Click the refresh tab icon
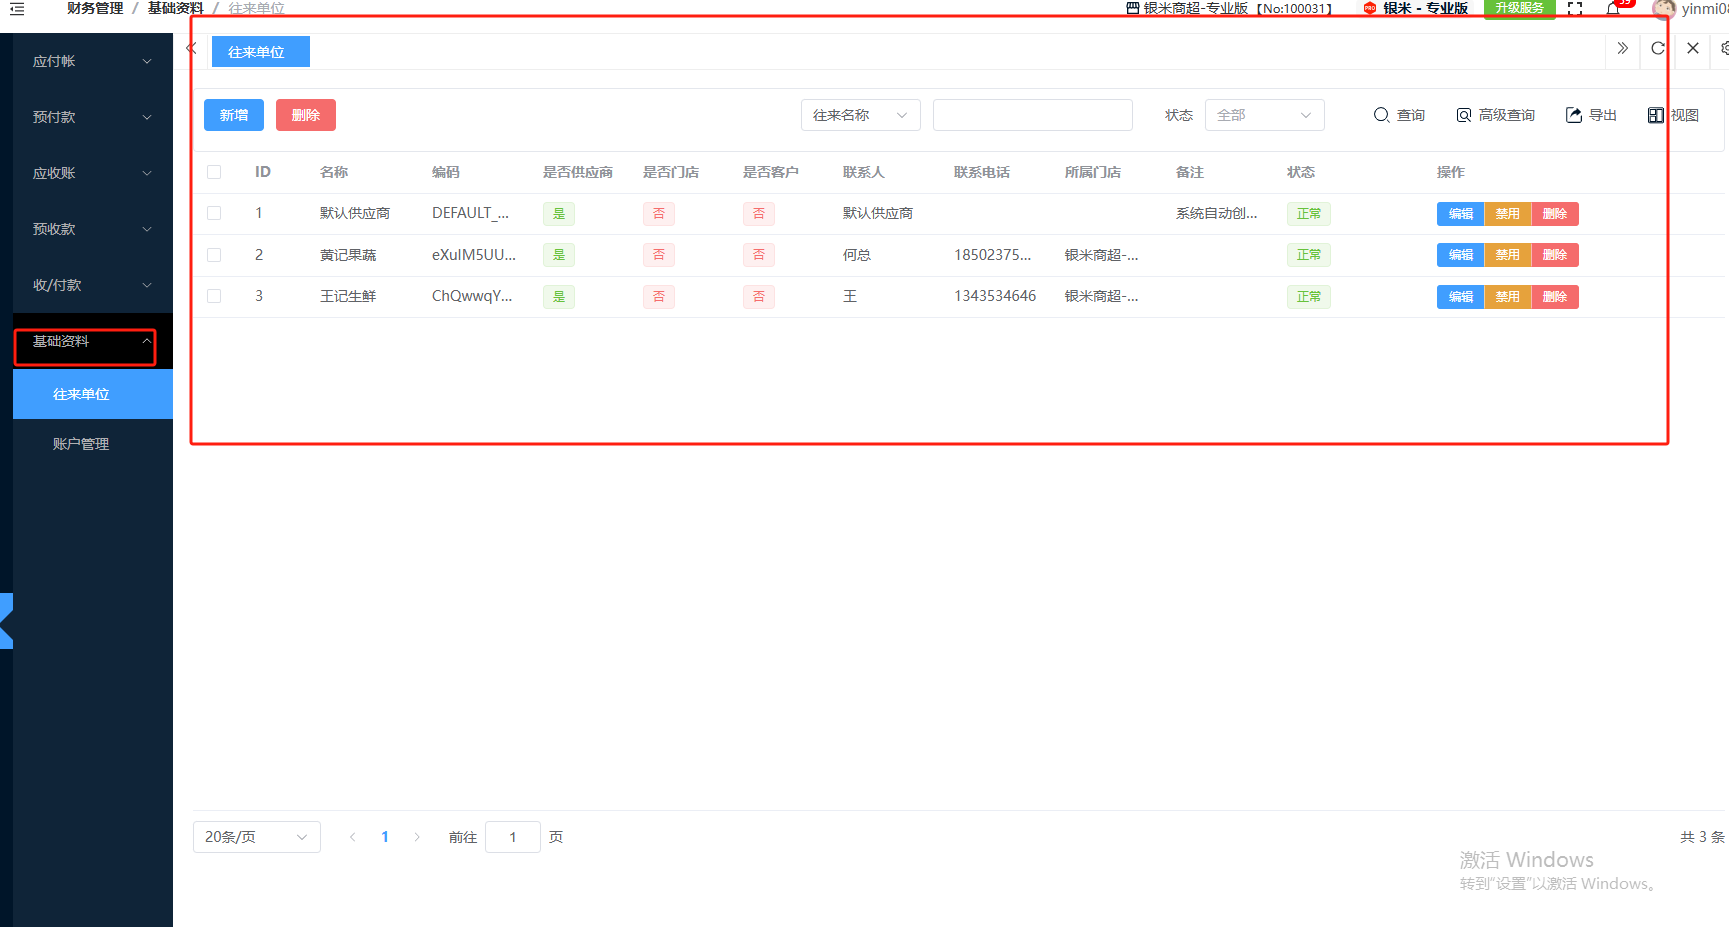This screenshot has width=1729, height=927. pos(1657,49)
